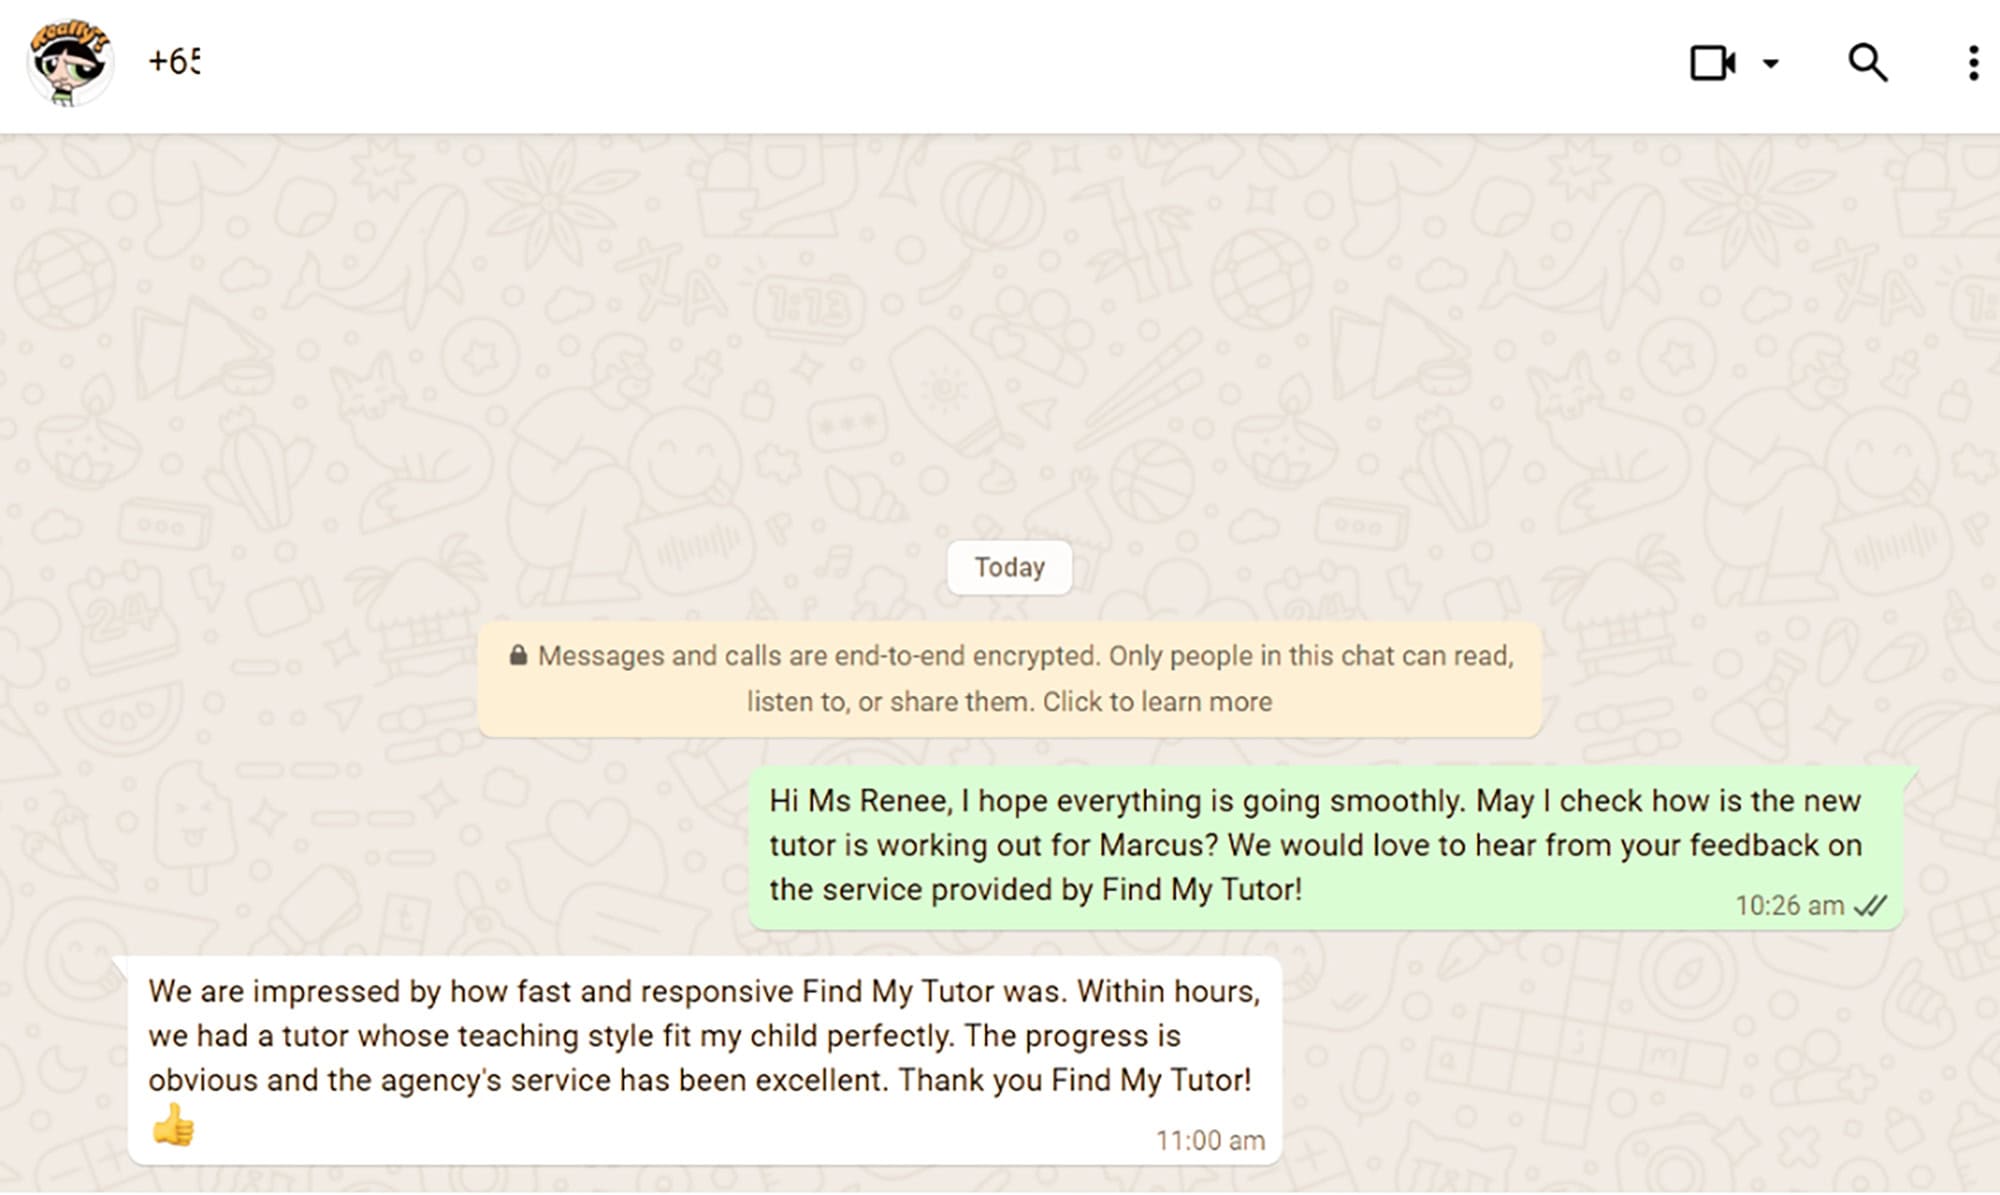Click the lock icon in encryption notice
The height and width of the screenshot is (1195, 2000).
click(x=518, y=656)
